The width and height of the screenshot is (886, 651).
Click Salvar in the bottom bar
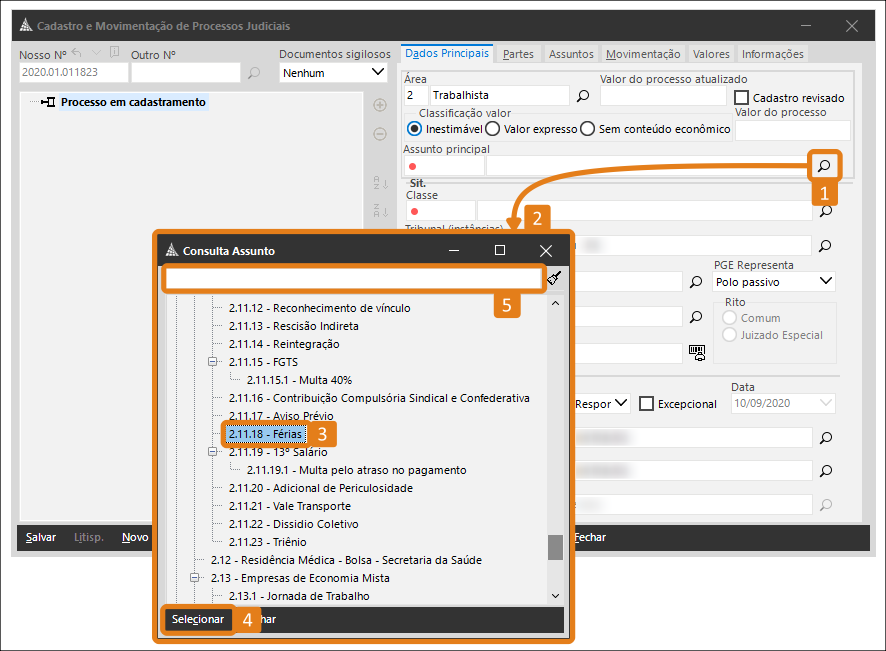coord(41,537)
